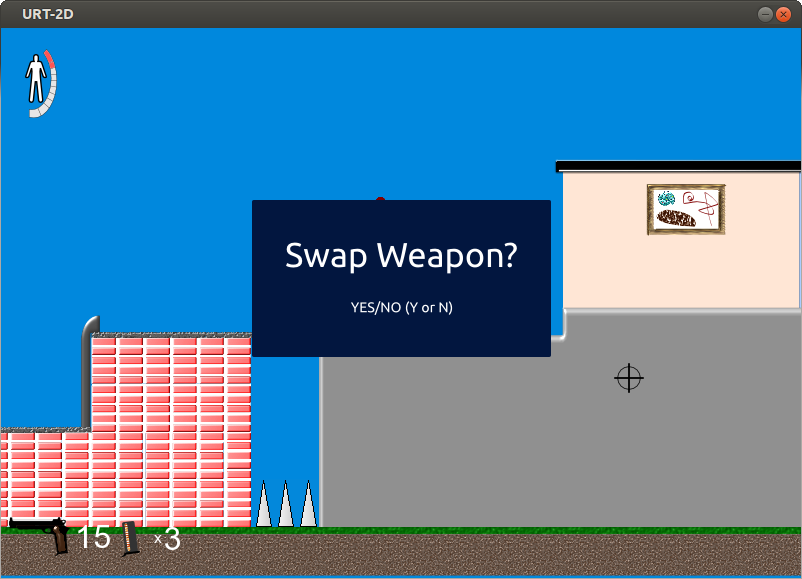The image size is (802, 579).
Task: Click the URT-2D window title
Action: pyautogui.click(x=48, y=14)
